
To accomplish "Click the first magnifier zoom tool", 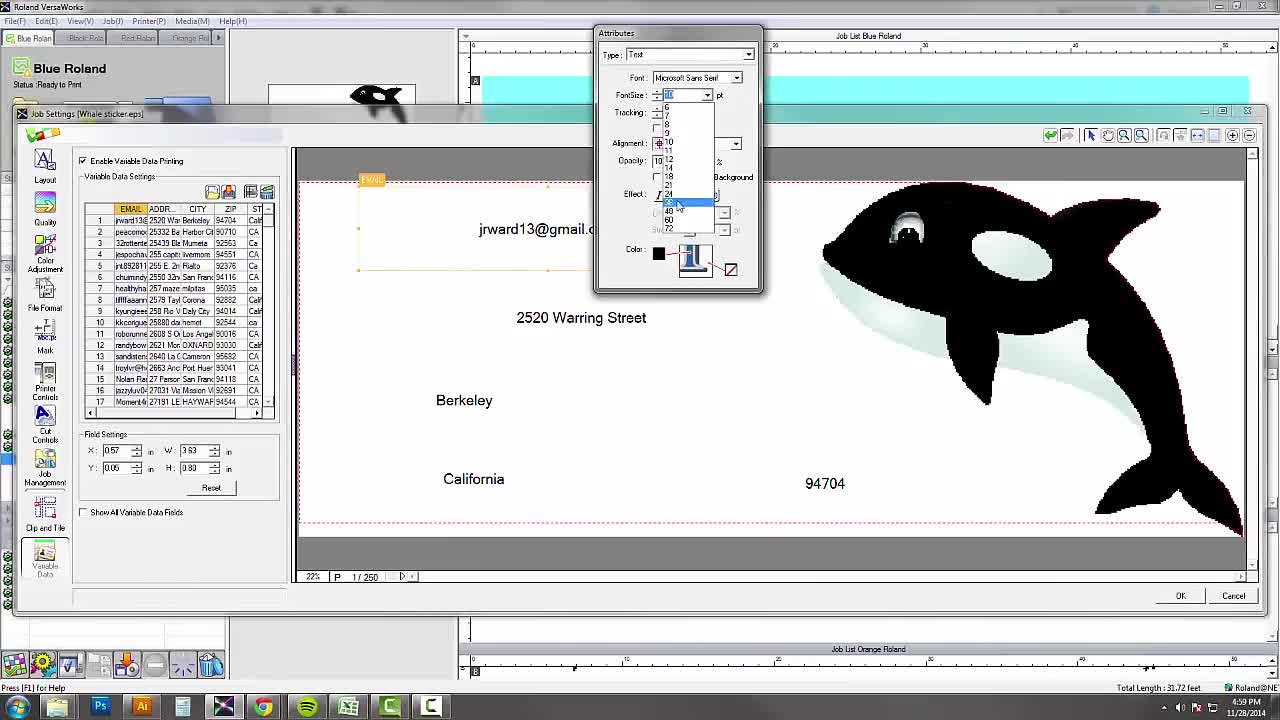I will pos(1124,135).
